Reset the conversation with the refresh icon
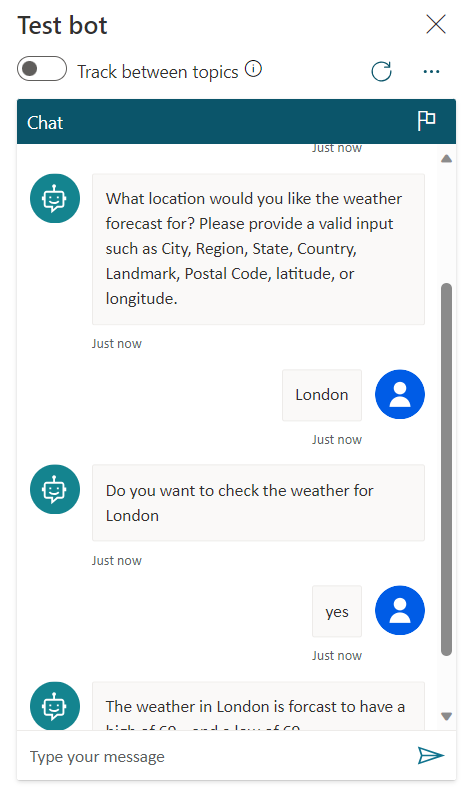Image resolution: width=476 pixels, height=796 pixels. [381, 72]
